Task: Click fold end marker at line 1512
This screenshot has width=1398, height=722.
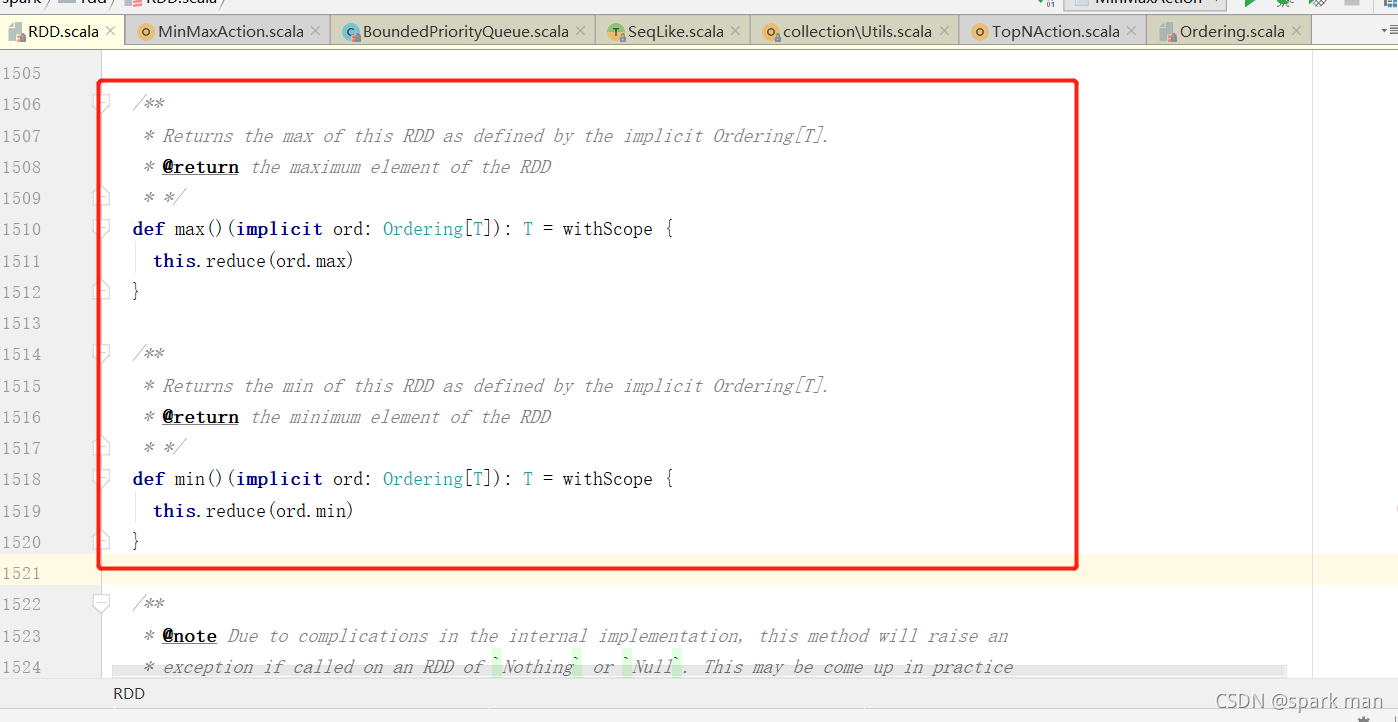Action: (101, 291)
